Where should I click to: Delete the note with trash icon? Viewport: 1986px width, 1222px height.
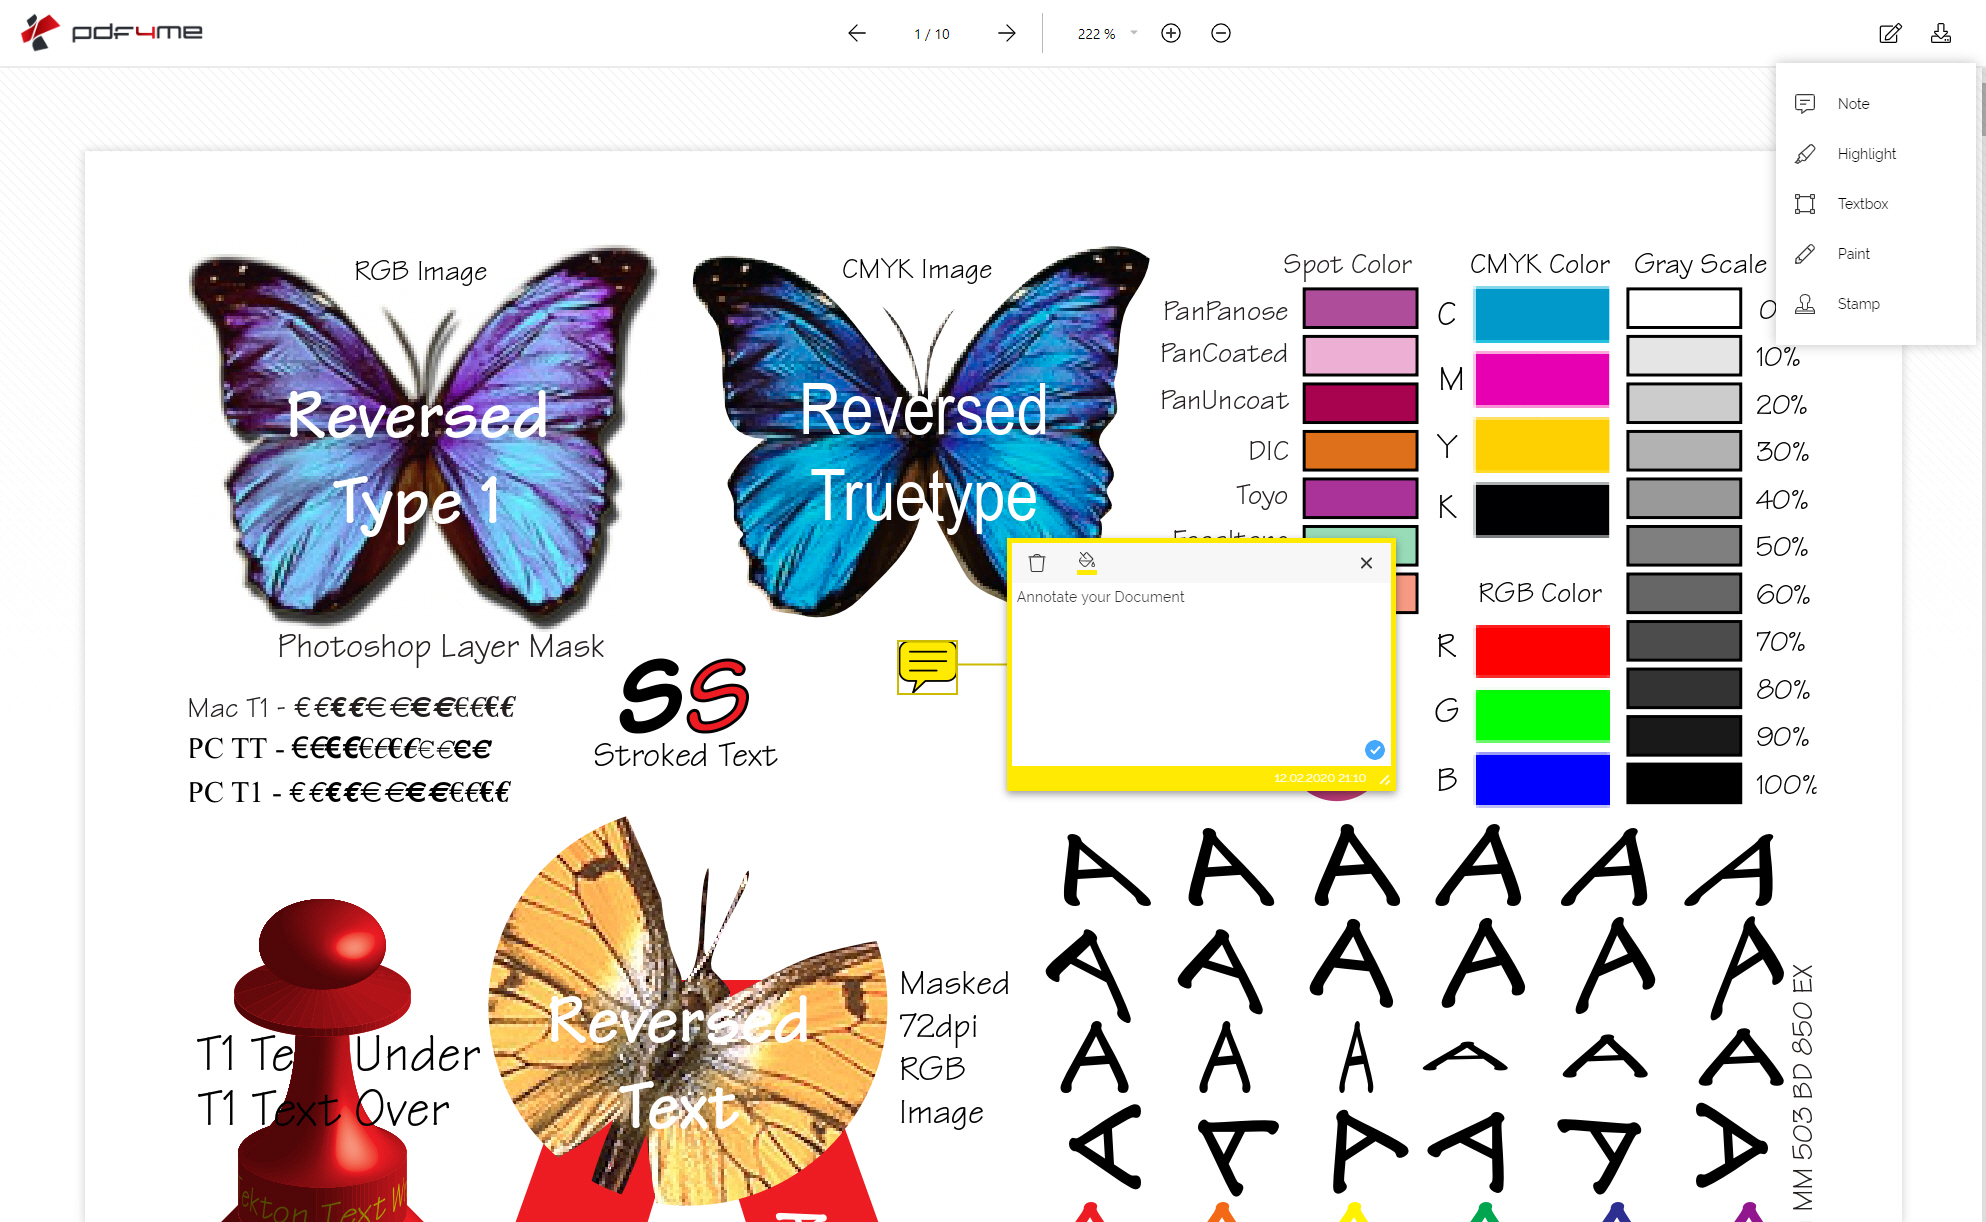click(1037, 563)
